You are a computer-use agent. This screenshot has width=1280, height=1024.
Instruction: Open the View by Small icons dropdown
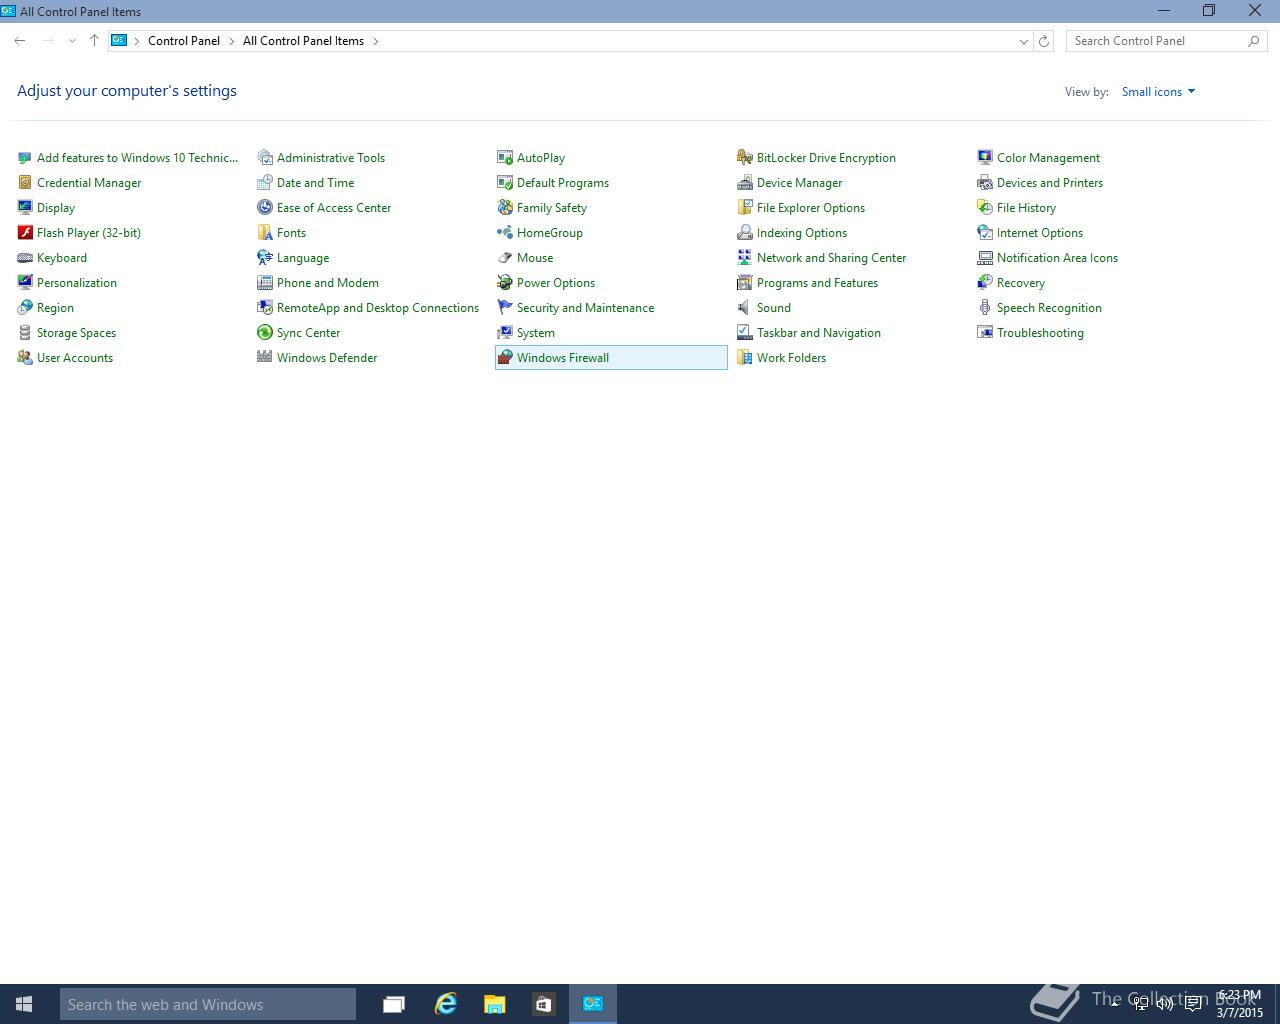[1158, 92]
